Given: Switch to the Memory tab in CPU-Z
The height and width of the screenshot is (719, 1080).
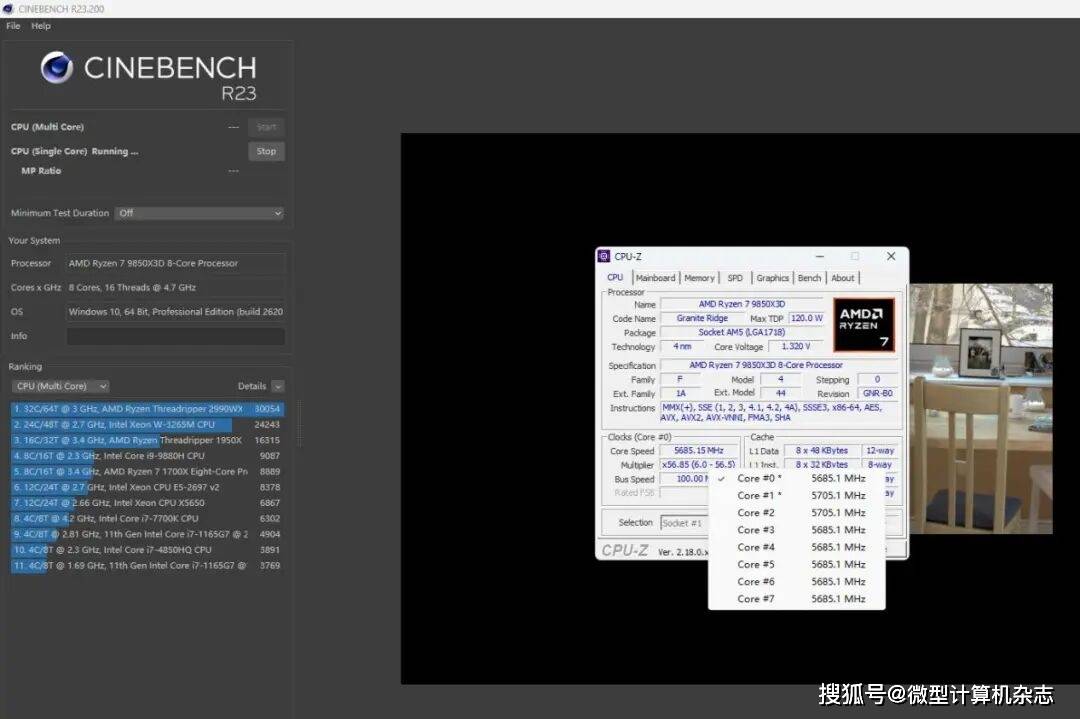Looking at the screenshot, I should (699, 278).
